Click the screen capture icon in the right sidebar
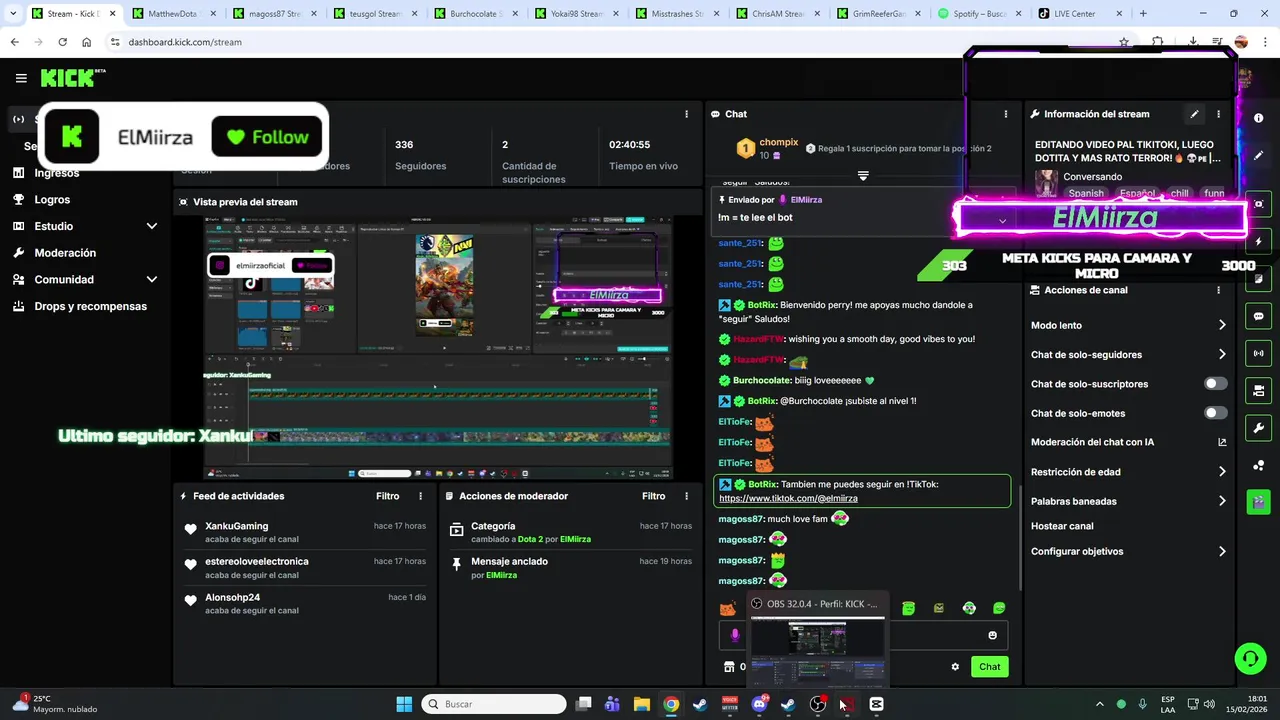 point(1258,204)
